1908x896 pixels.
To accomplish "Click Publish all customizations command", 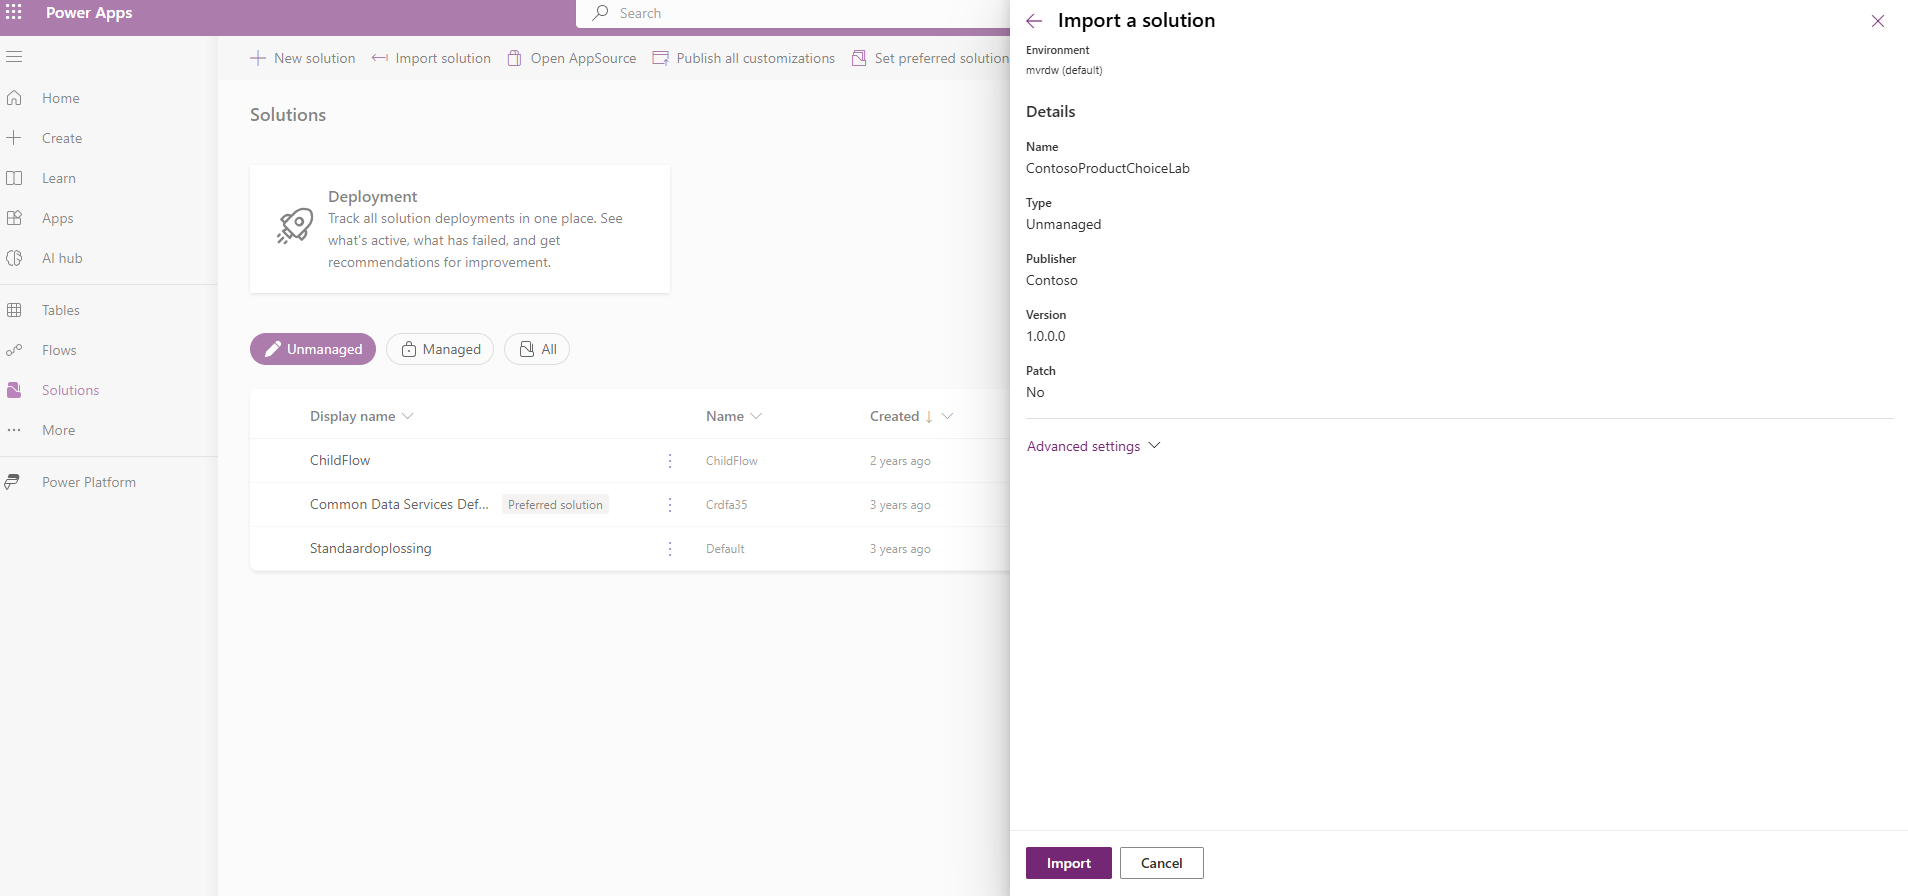I will [744, 58].
